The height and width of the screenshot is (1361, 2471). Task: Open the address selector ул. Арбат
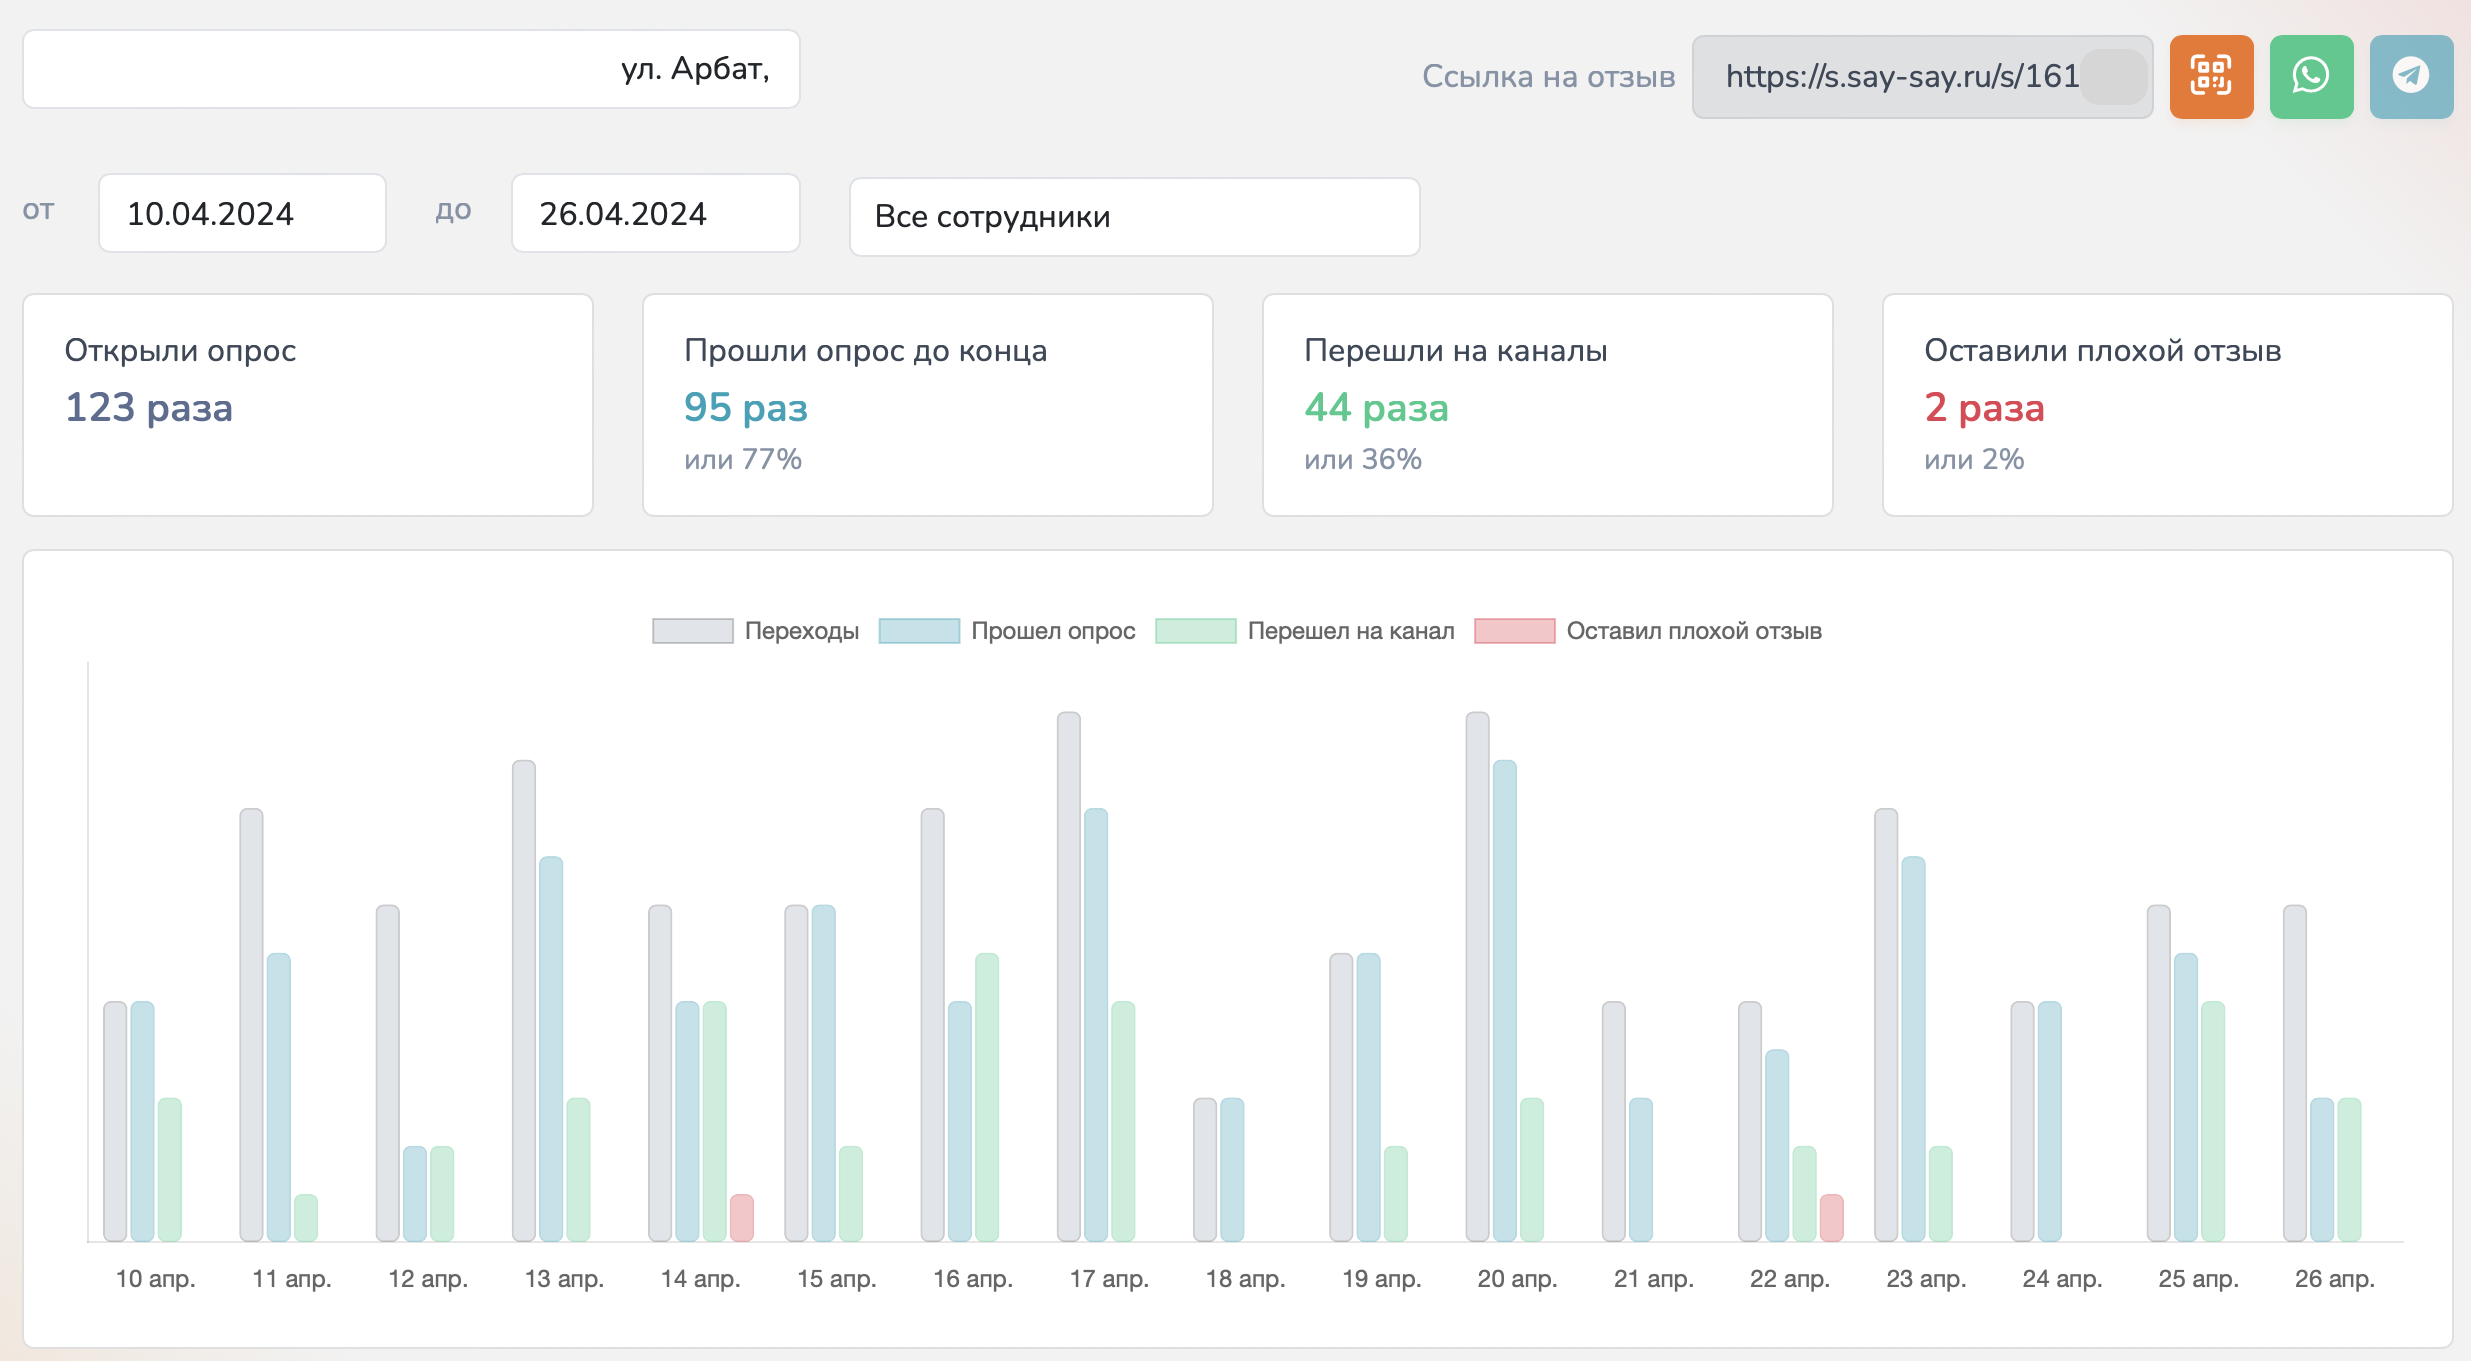(x=411, y=69)
